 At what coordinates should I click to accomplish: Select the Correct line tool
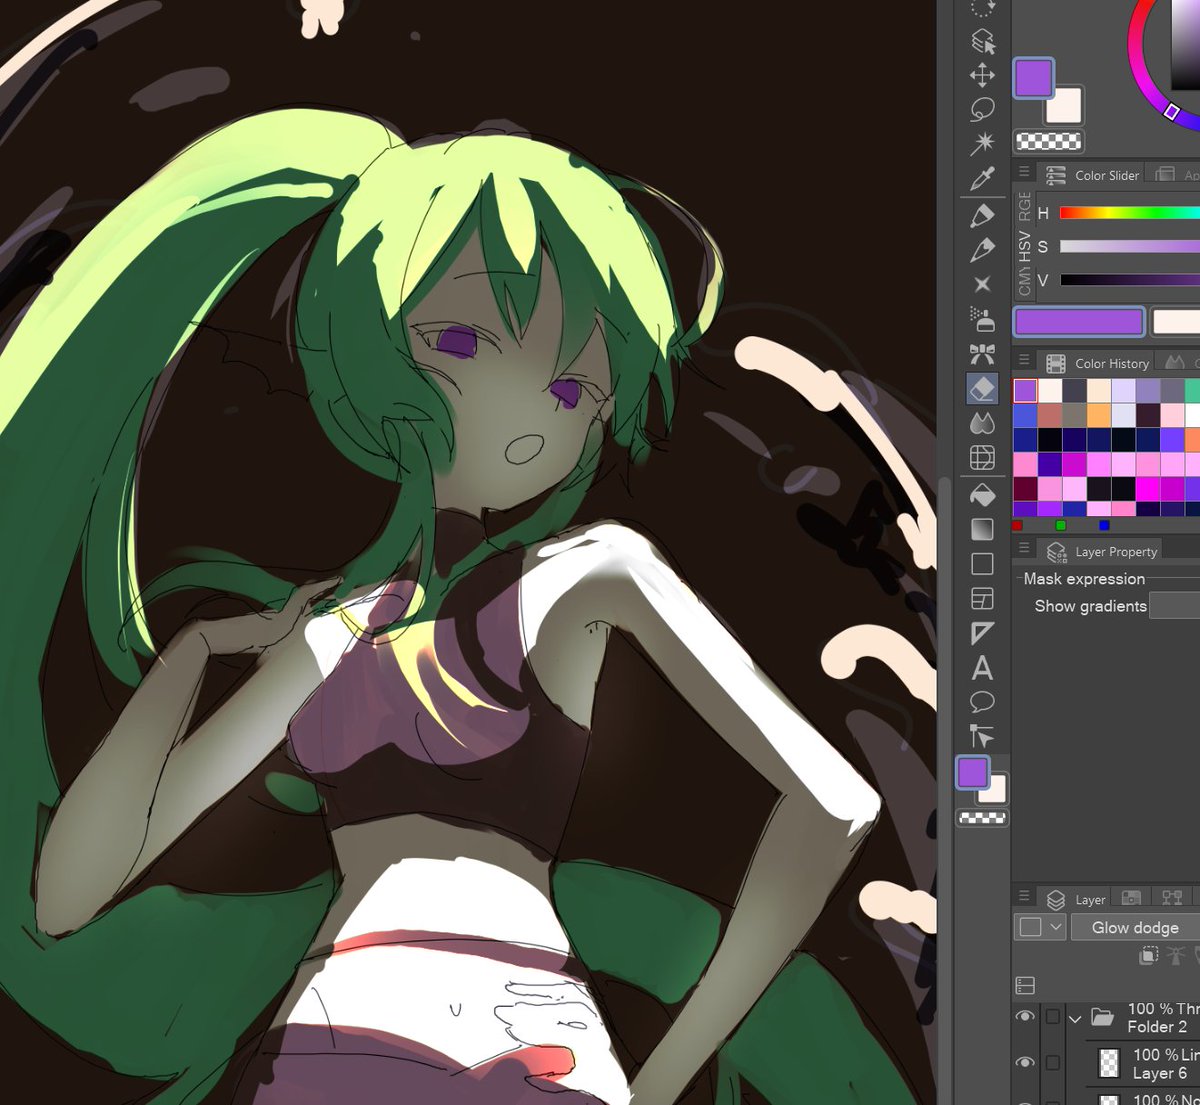983,737
